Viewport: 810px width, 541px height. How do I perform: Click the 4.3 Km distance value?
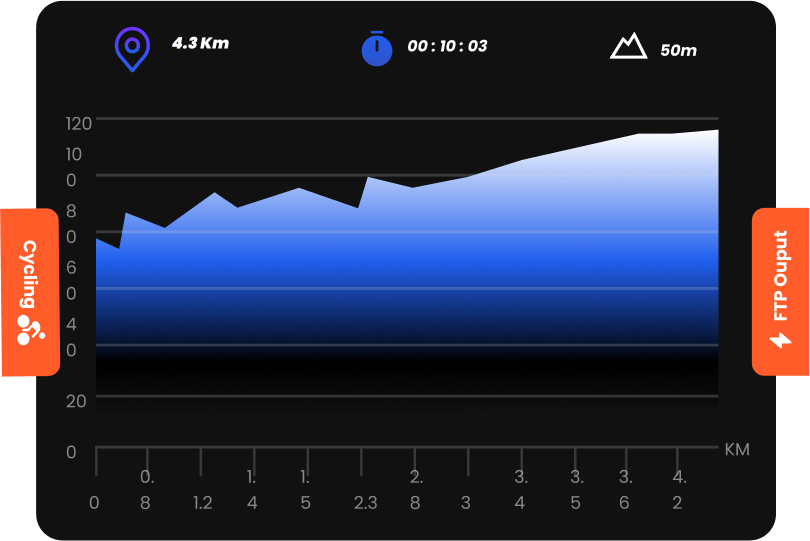point(200,43)
